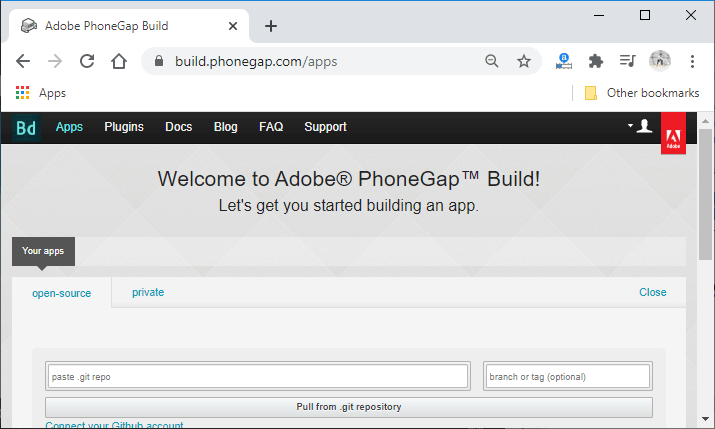Switch to the private tab
Viewport: 715px width, 429px height.
(148, 292)
